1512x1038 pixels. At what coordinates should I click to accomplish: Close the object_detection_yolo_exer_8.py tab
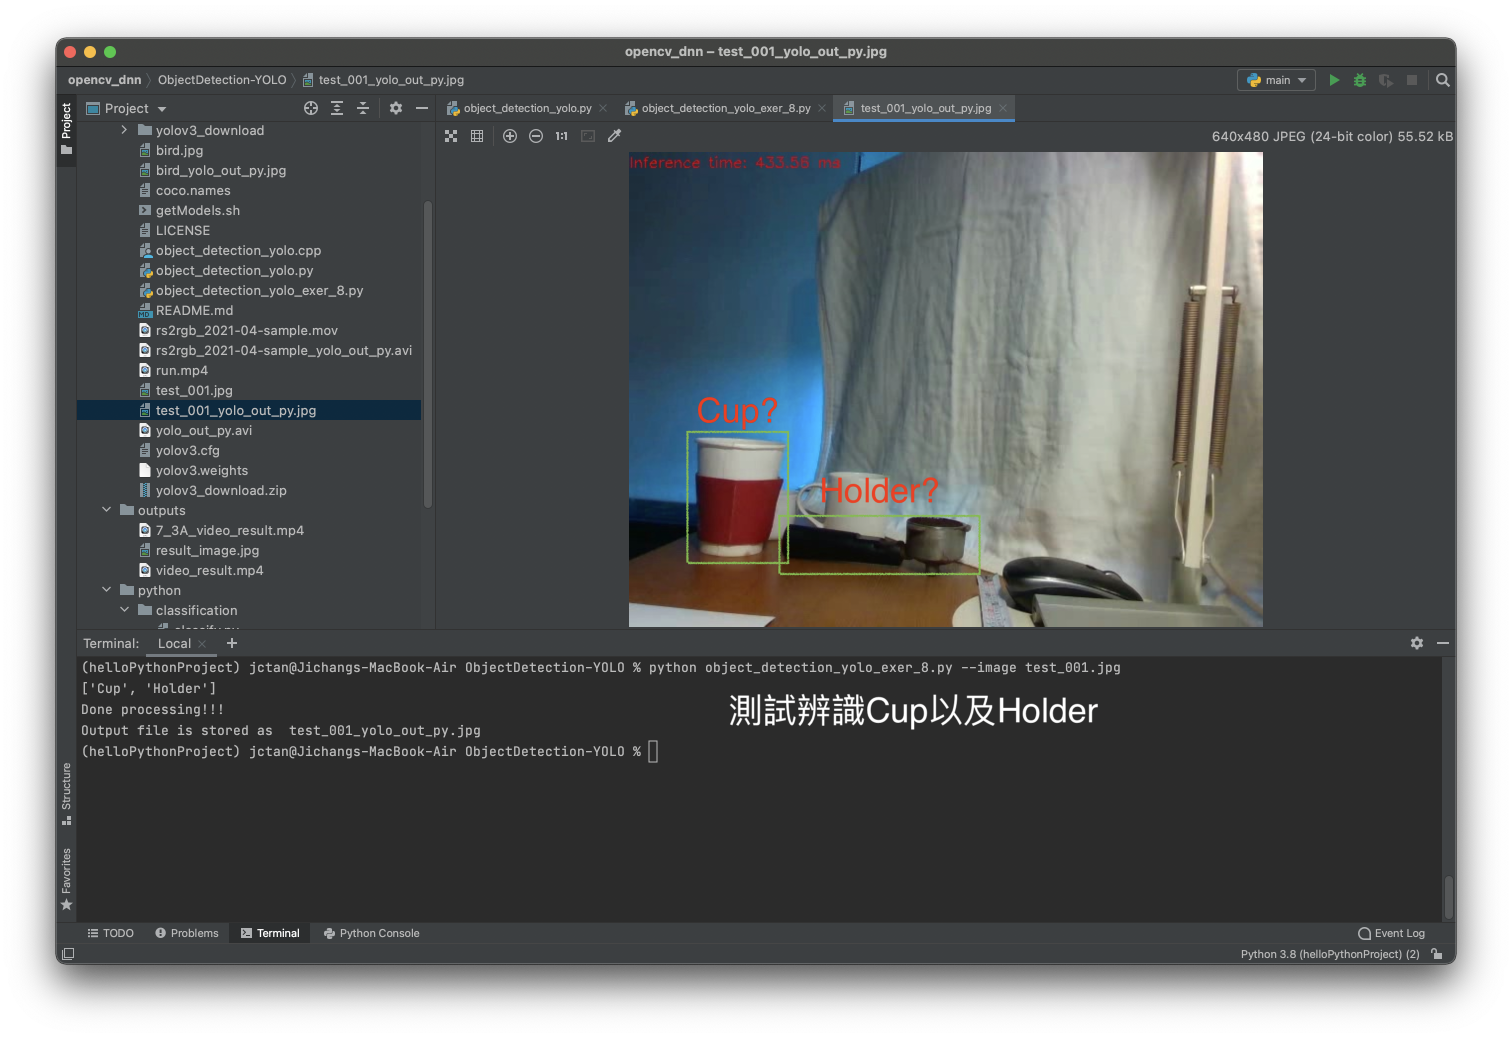pos(822,108)
